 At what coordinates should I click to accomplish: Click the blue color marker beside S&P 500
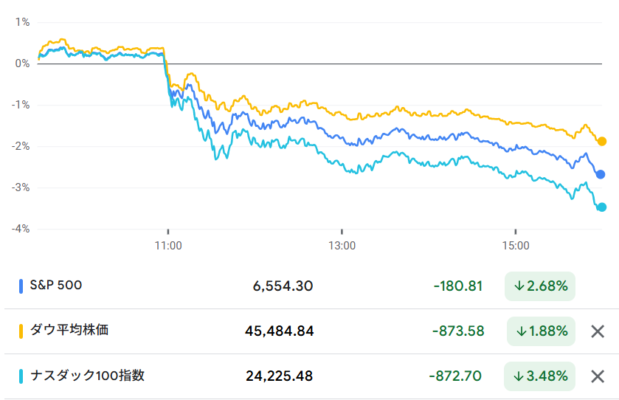click(22, 286)
